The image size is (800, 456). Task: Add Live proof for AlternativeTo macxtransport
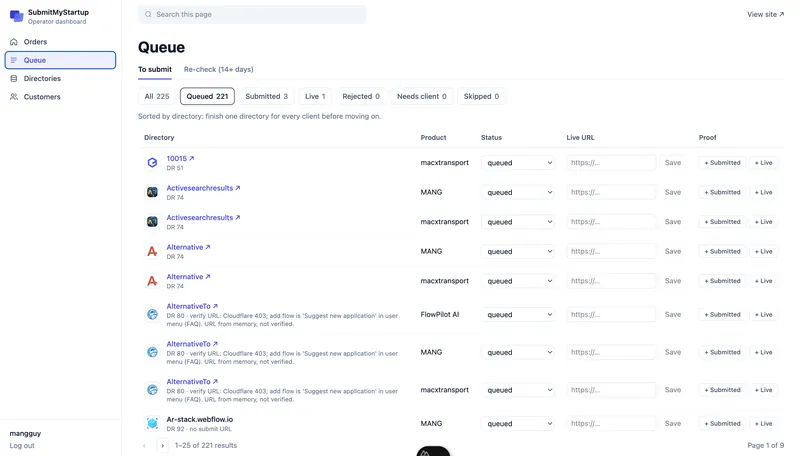[x=763, y=390]
